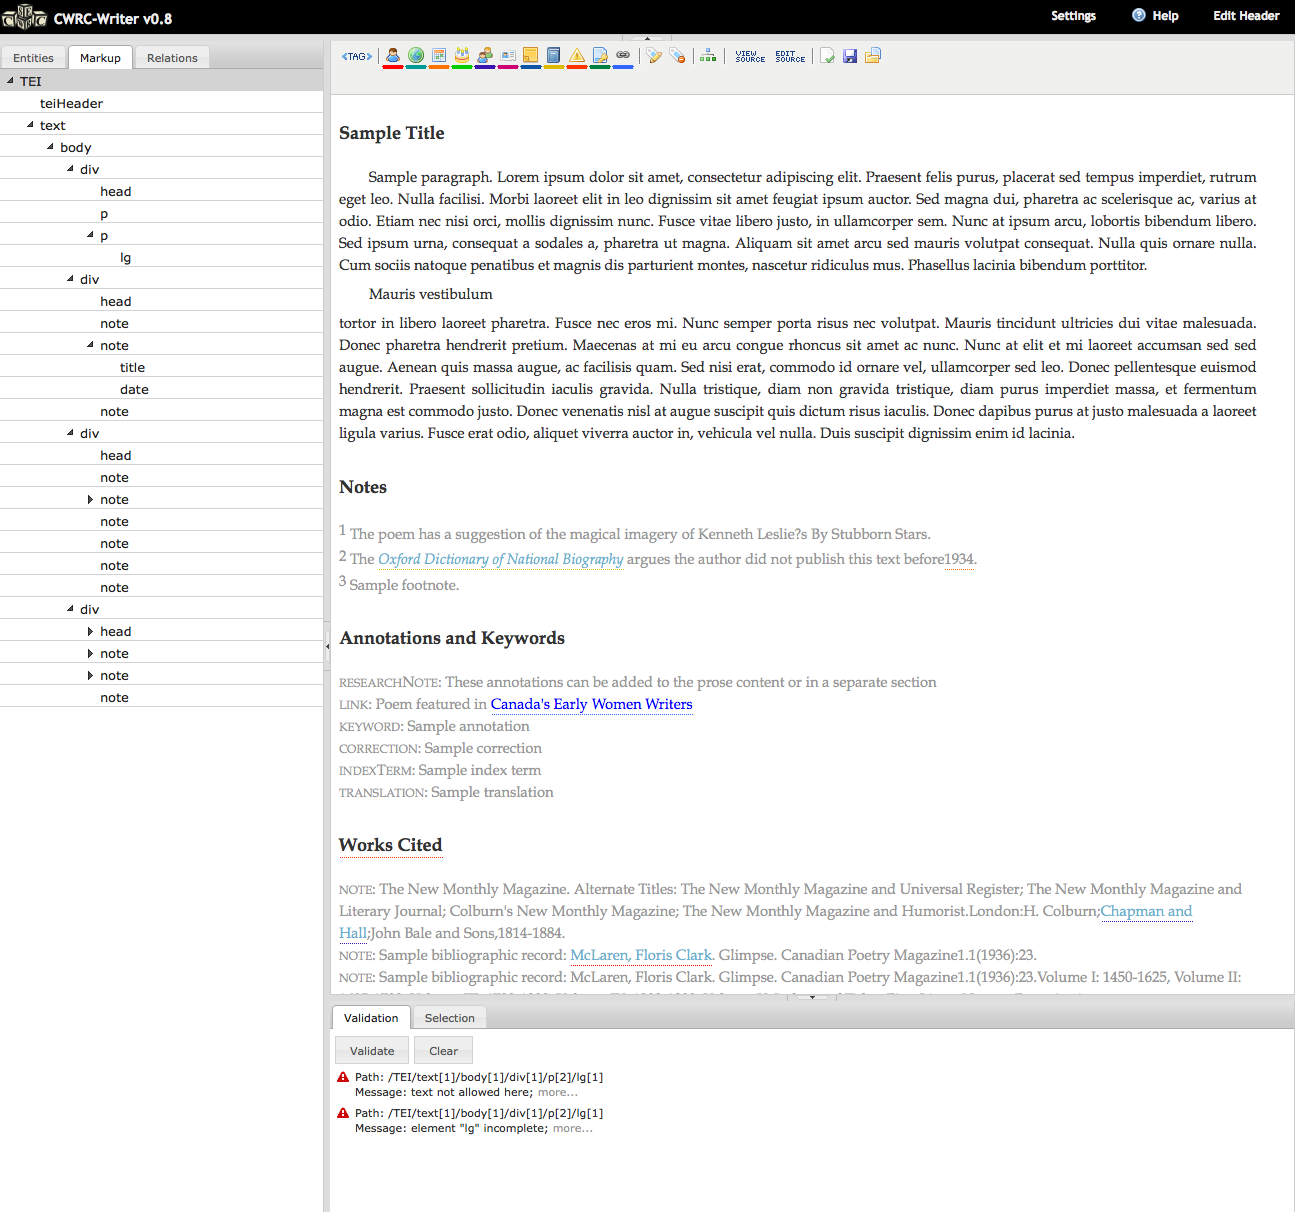This screenshot has height=1212, width=1295.
Task: Collapse the p node containing lg
Action: click(x=90, y=235)
